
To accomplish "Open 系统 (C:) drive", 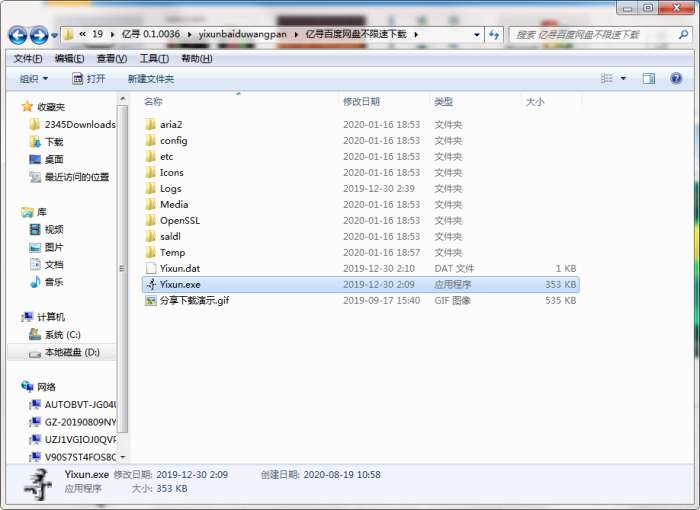I will pyautogui.click(x=54, y=334).
